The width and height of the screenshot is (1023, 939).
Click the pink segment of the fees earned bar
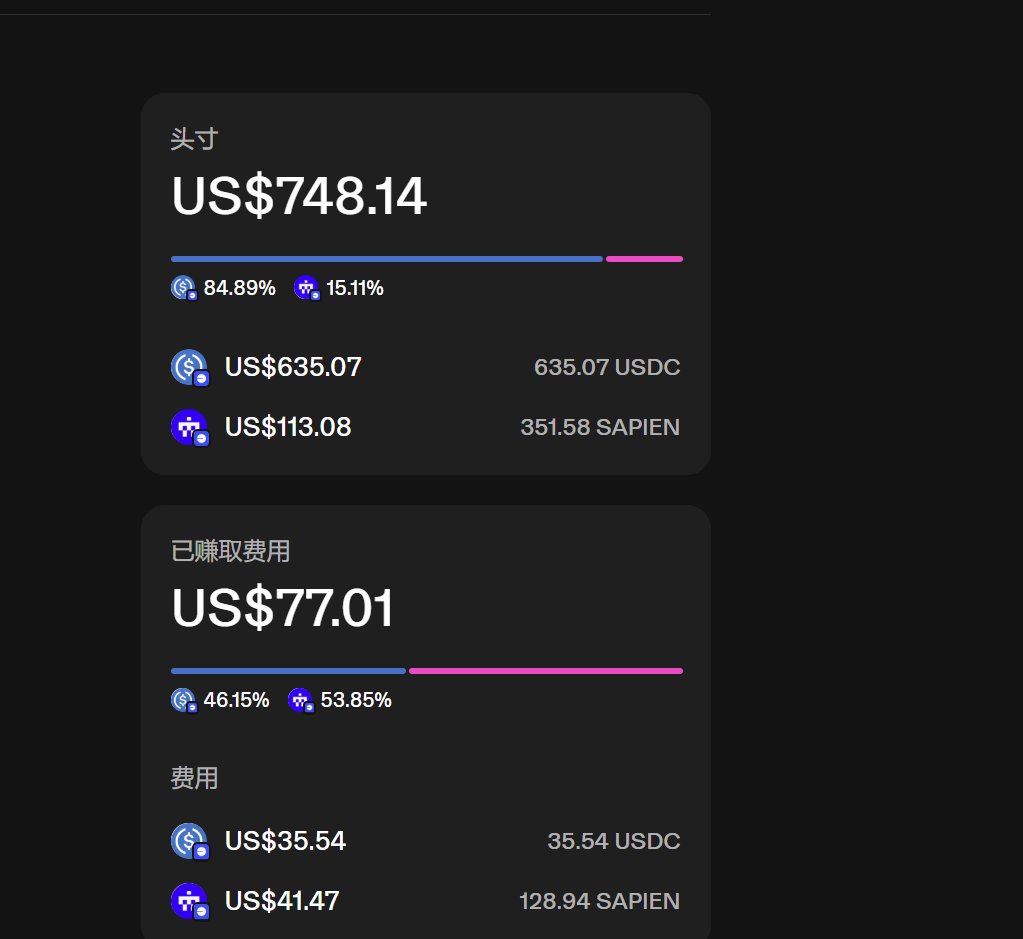pos(545,671)
